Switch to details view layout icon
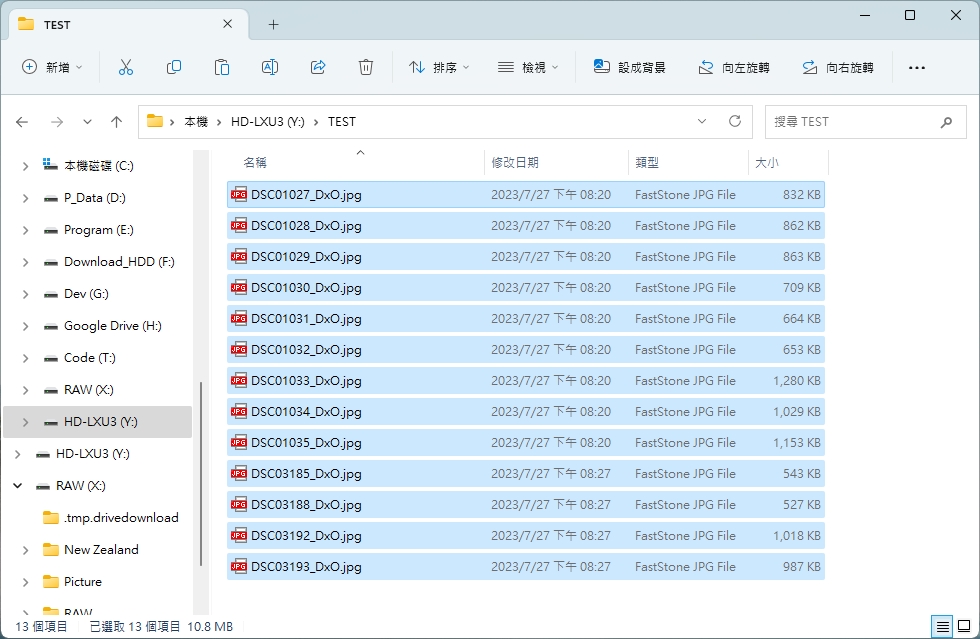The height and width of the screenshot is (639, 980). 942,627
